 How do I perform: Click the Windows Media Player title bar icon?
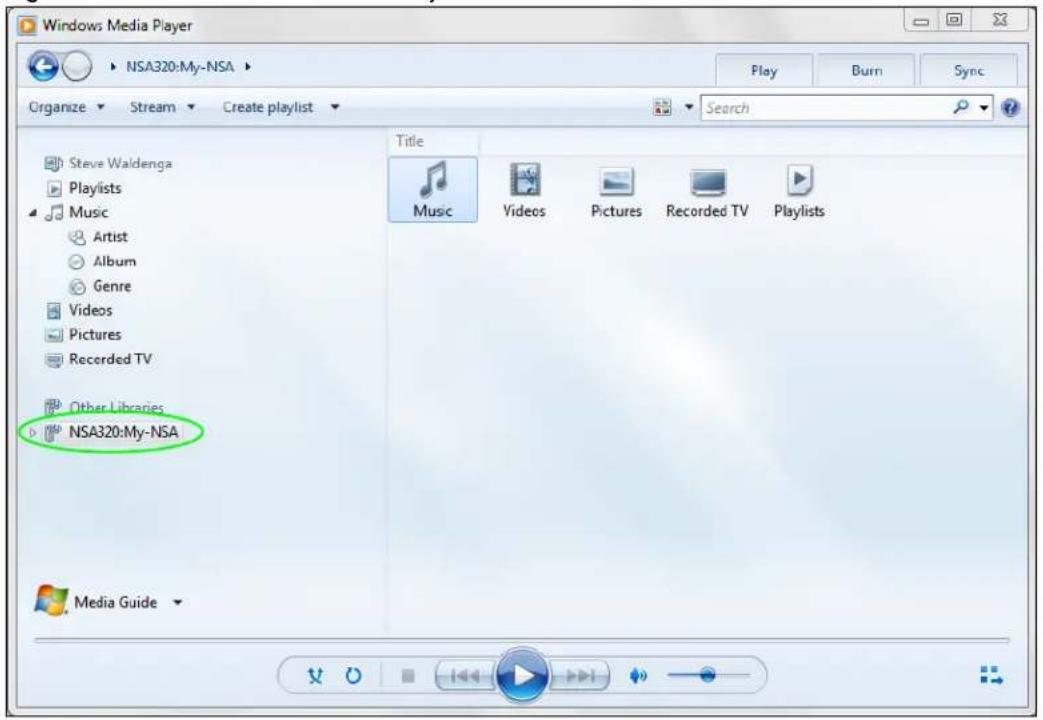28,26
